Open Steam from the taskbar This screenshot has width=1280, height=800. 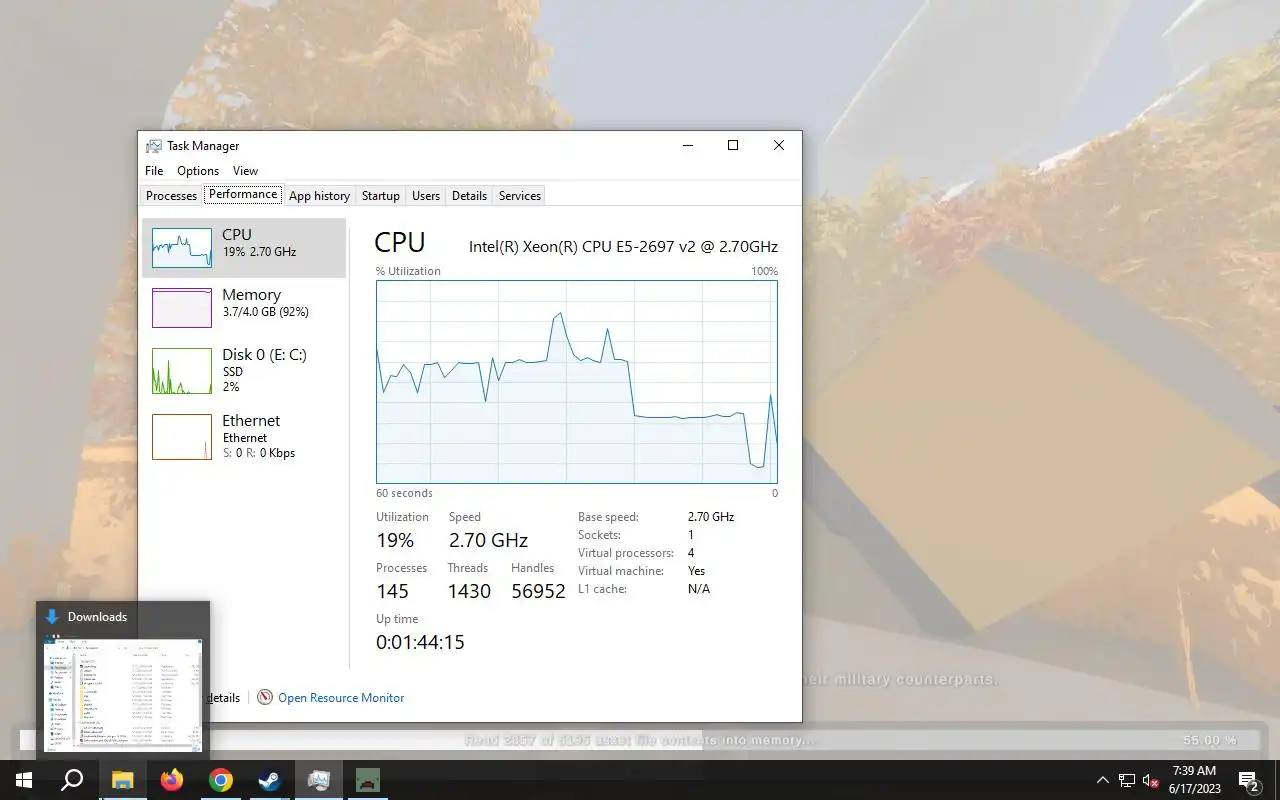270,780
